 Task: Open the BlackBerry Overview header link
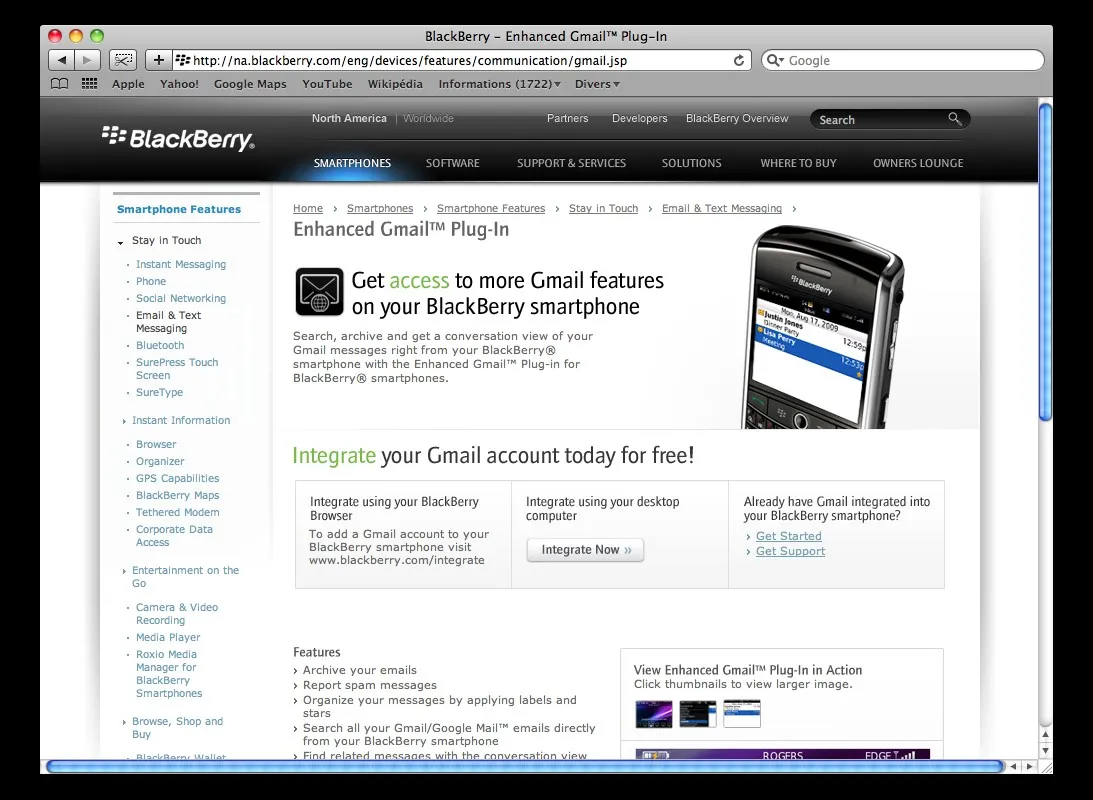737,118
